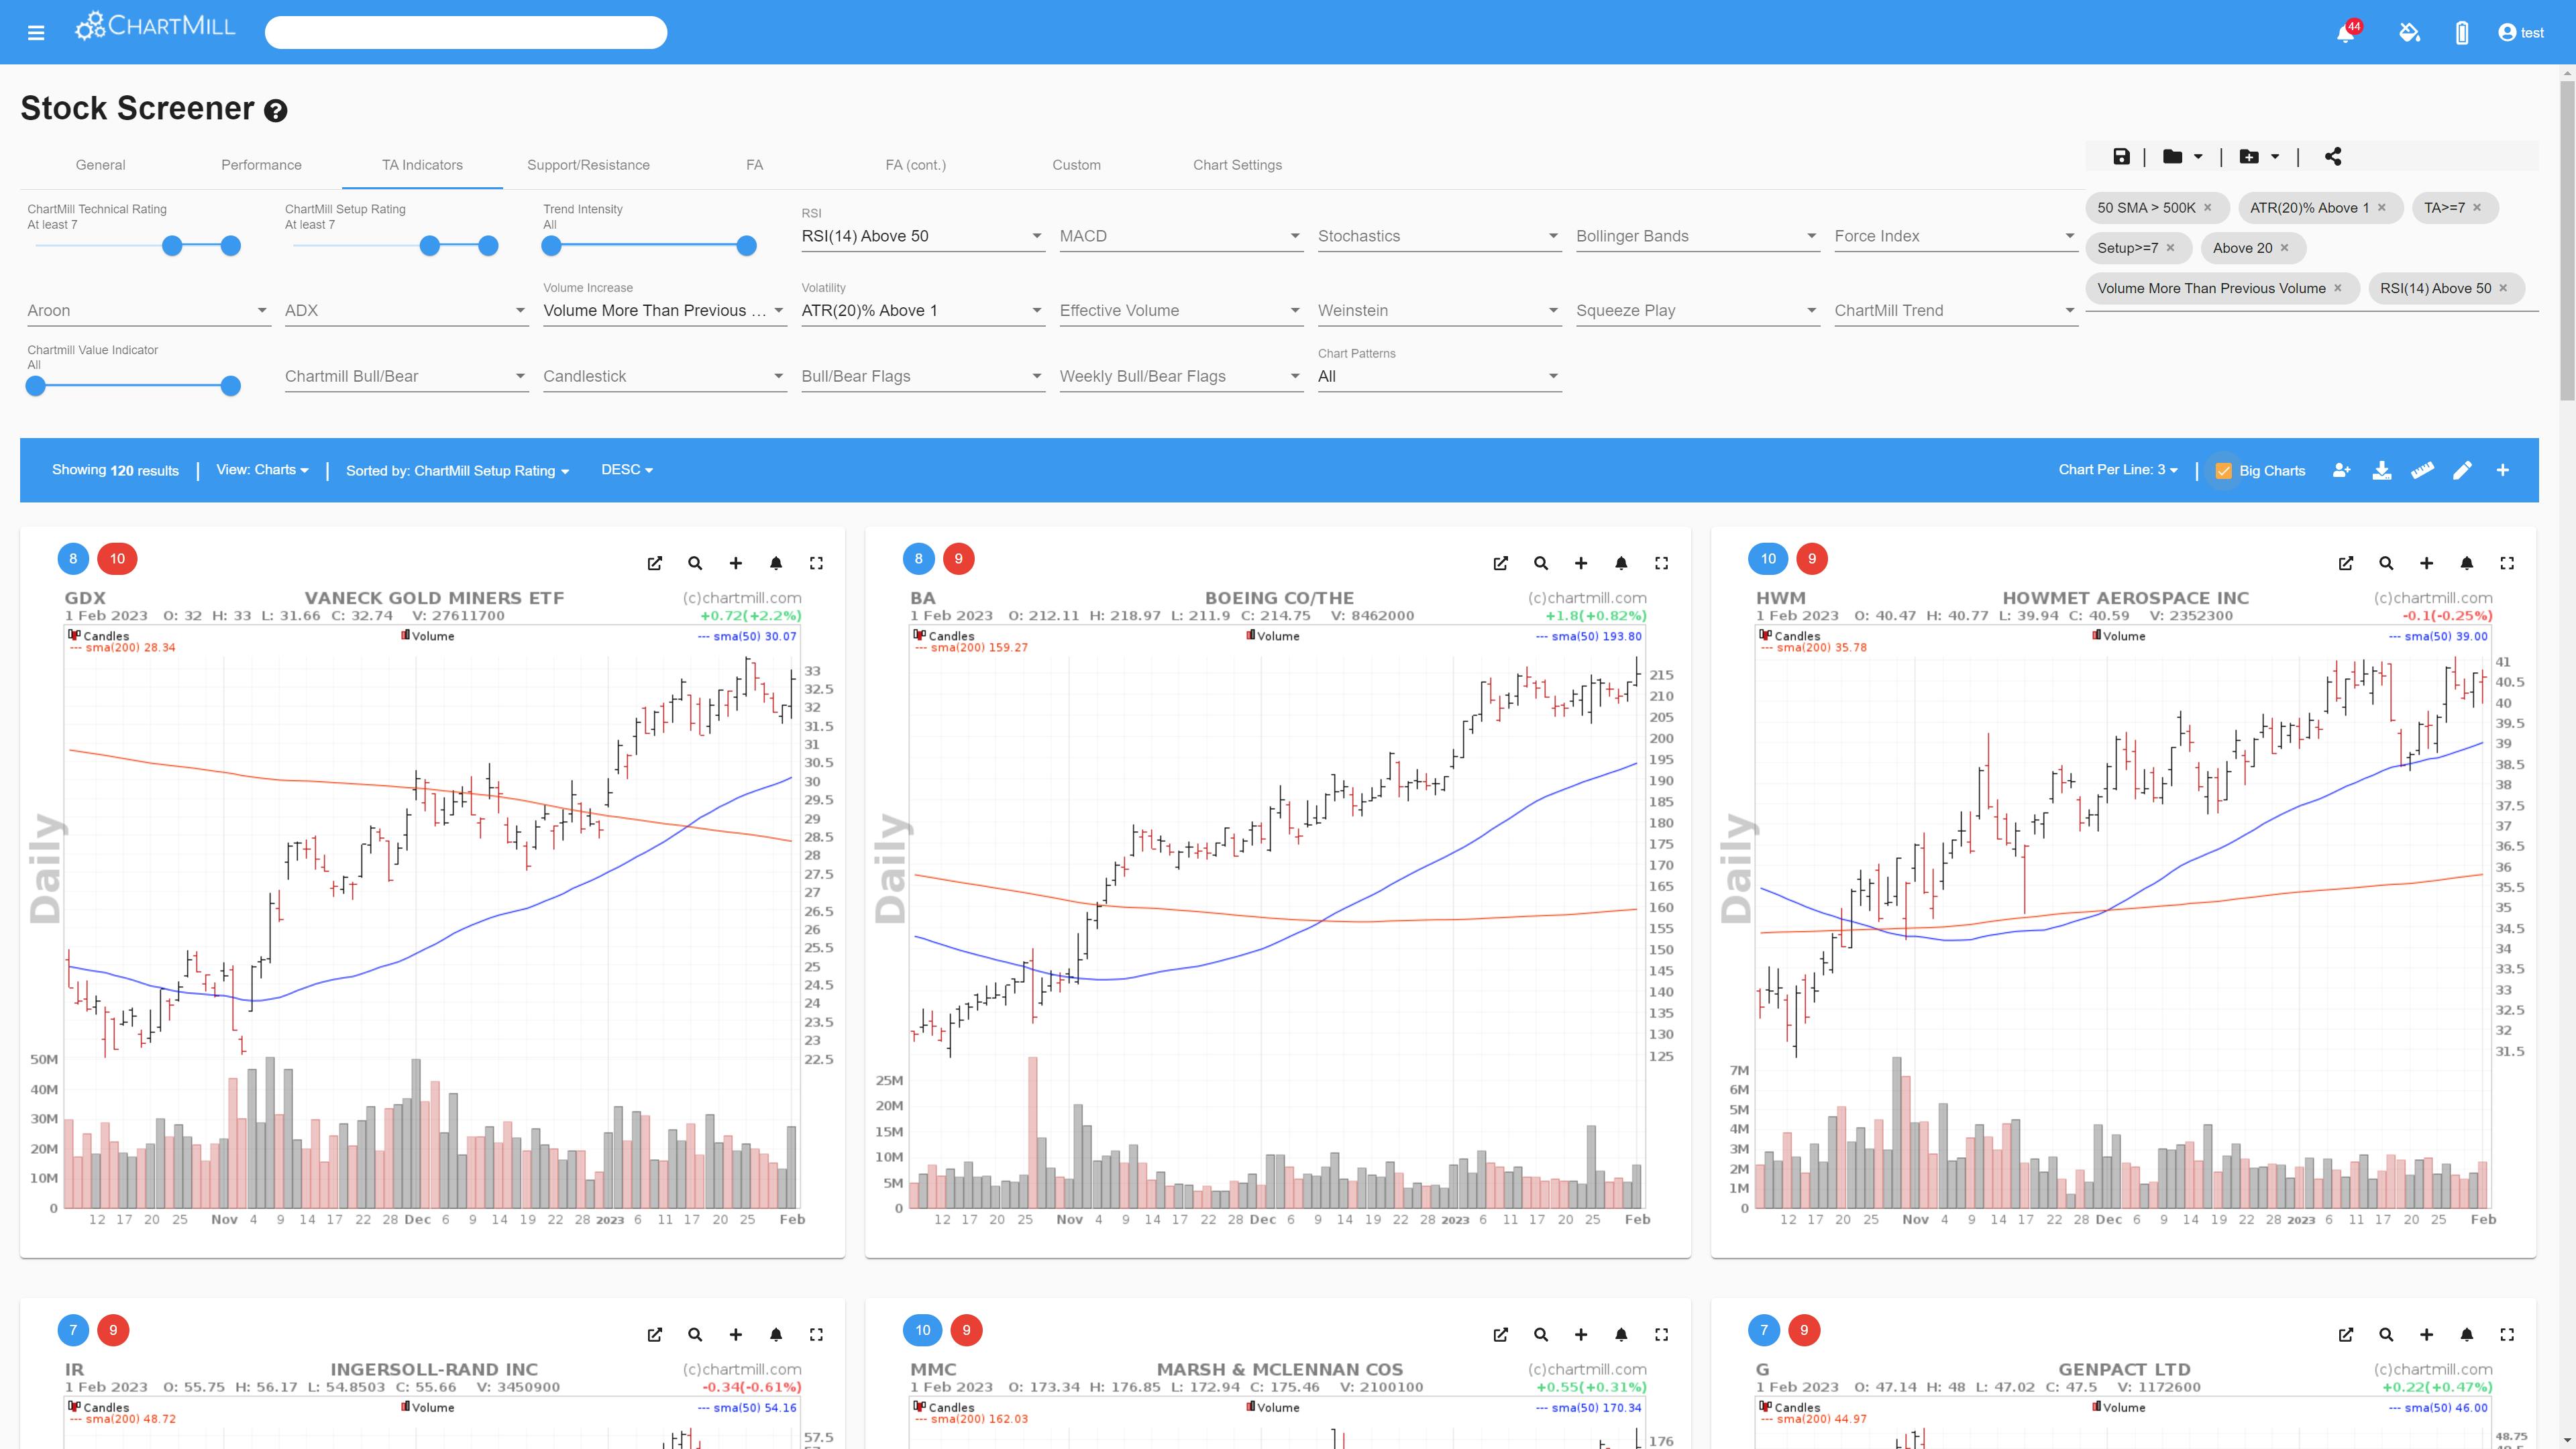
Task: Open the Support/Resistance tab
Action: pos(589,164)
